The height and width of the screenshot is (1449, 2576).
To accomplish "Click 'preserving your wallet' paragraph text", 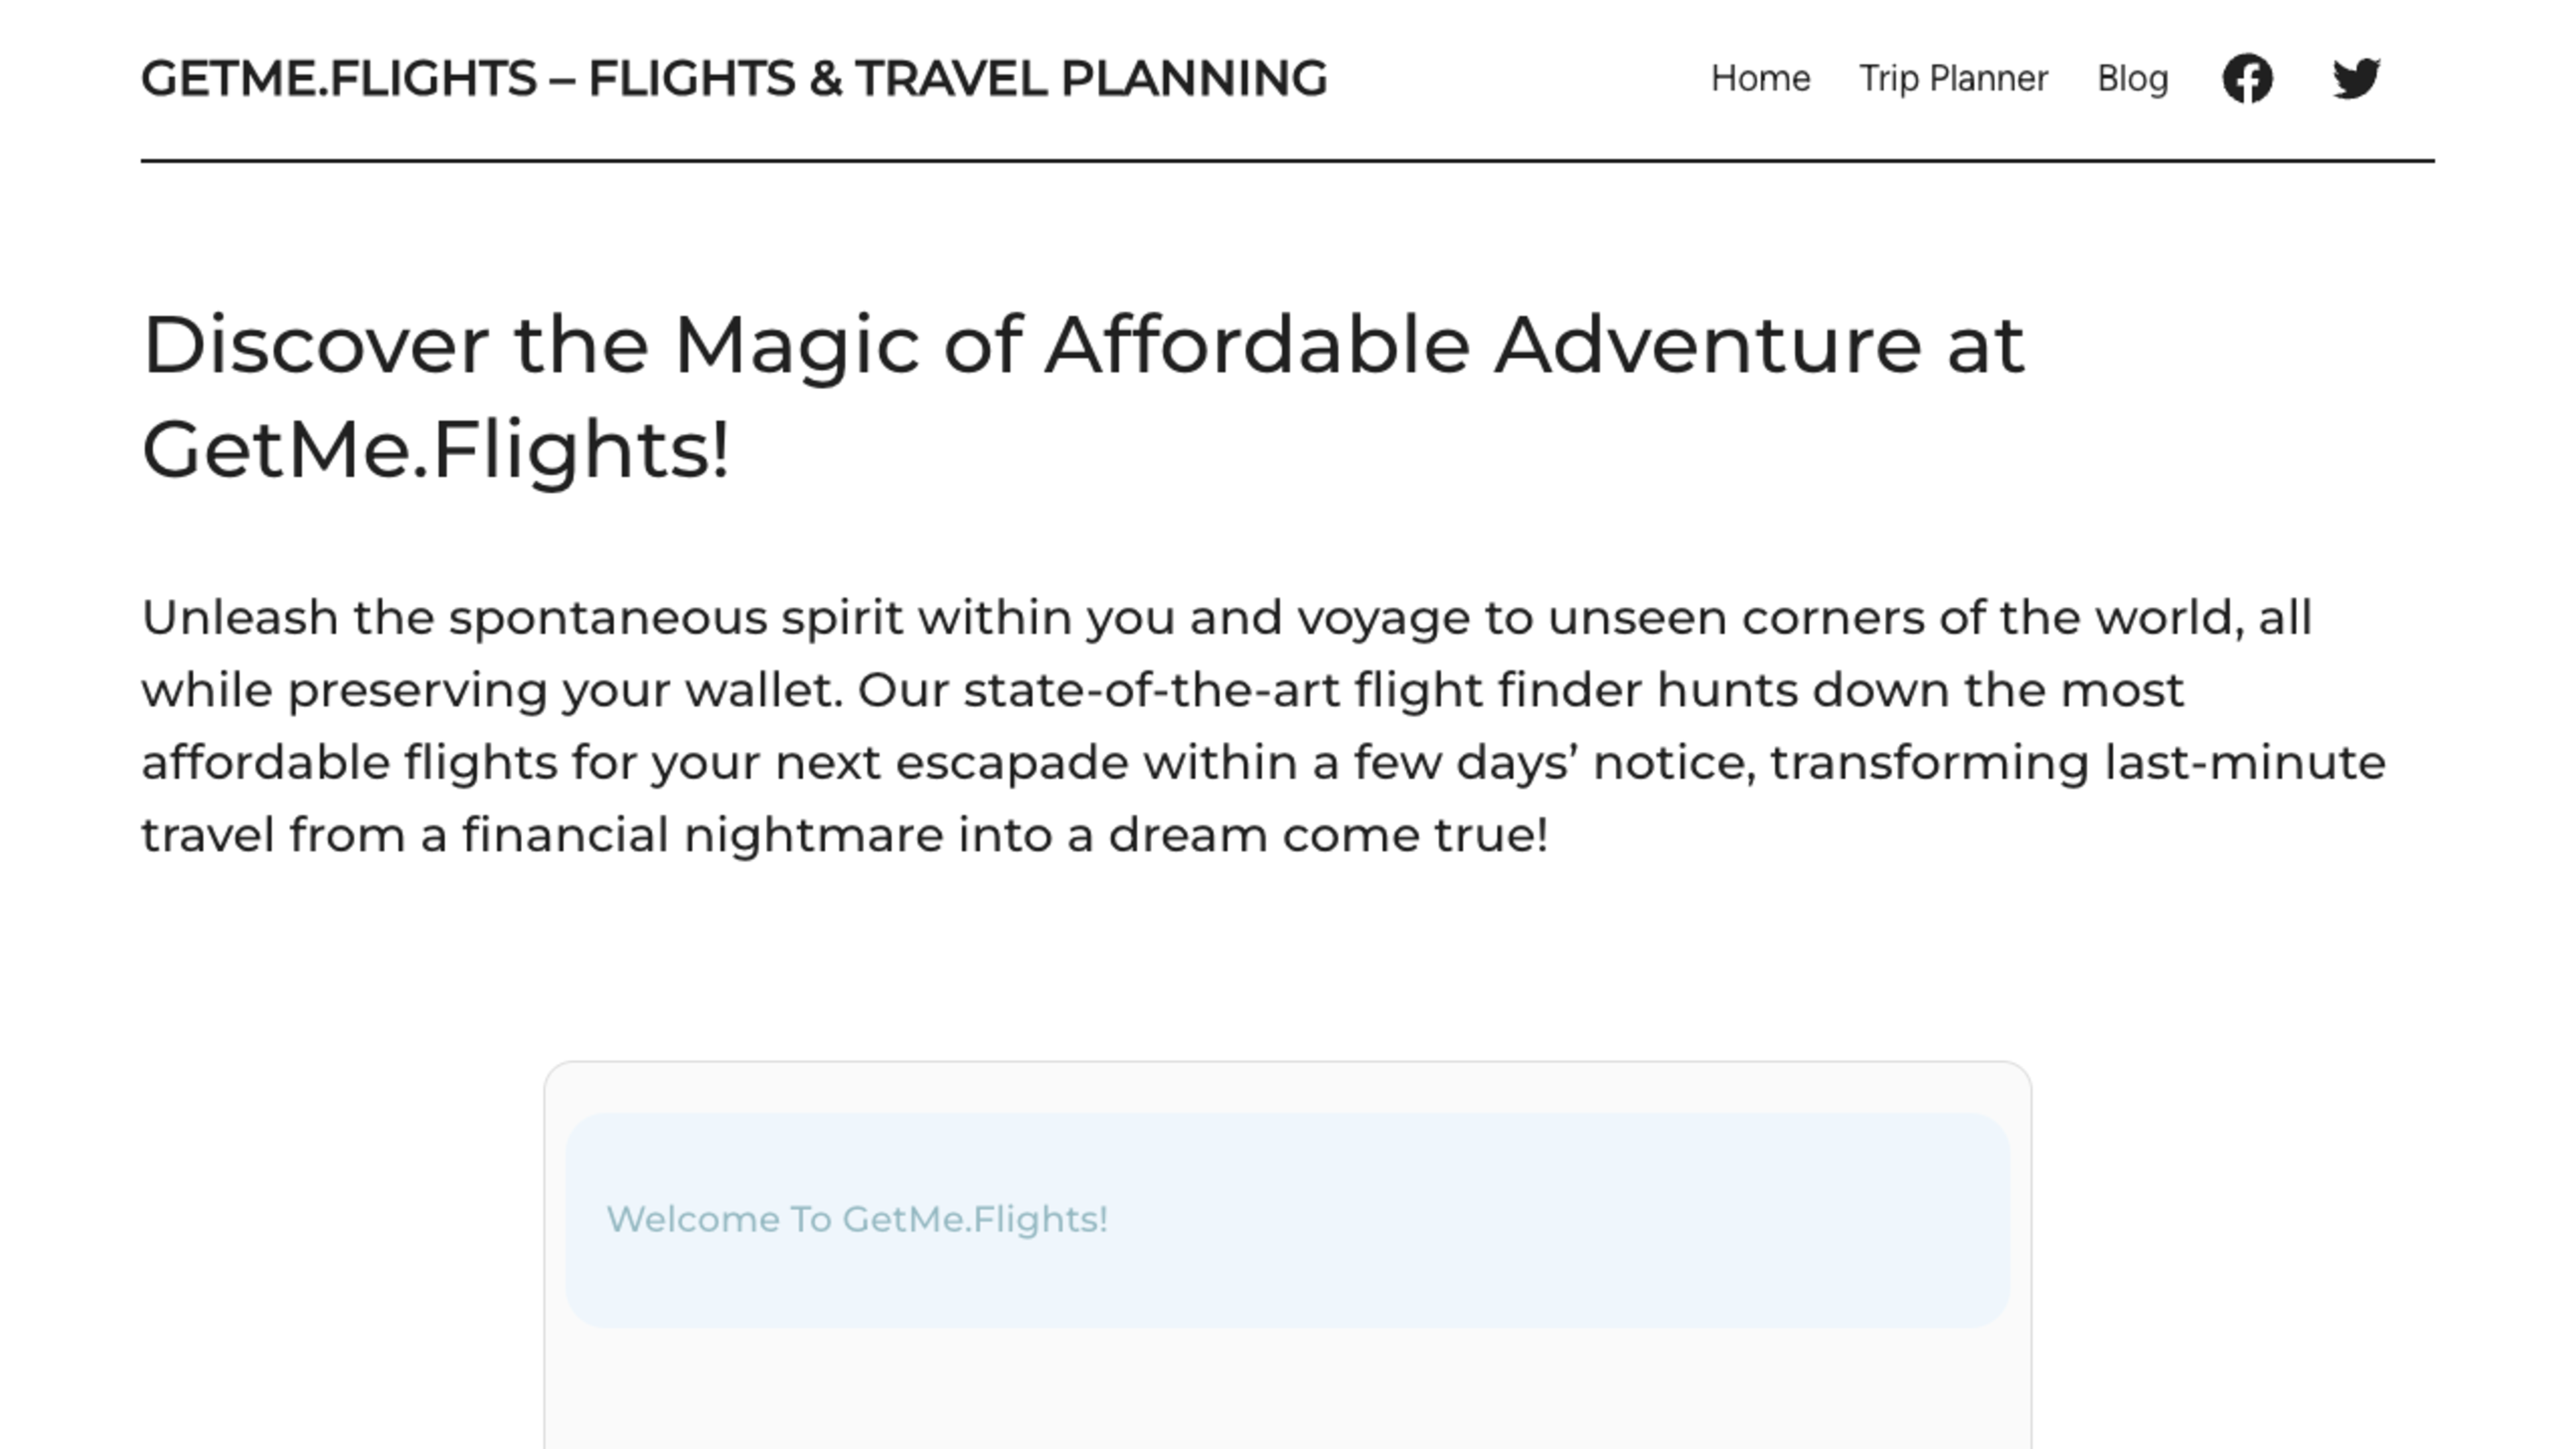I will pyautogui.click(x=564, y=691).
